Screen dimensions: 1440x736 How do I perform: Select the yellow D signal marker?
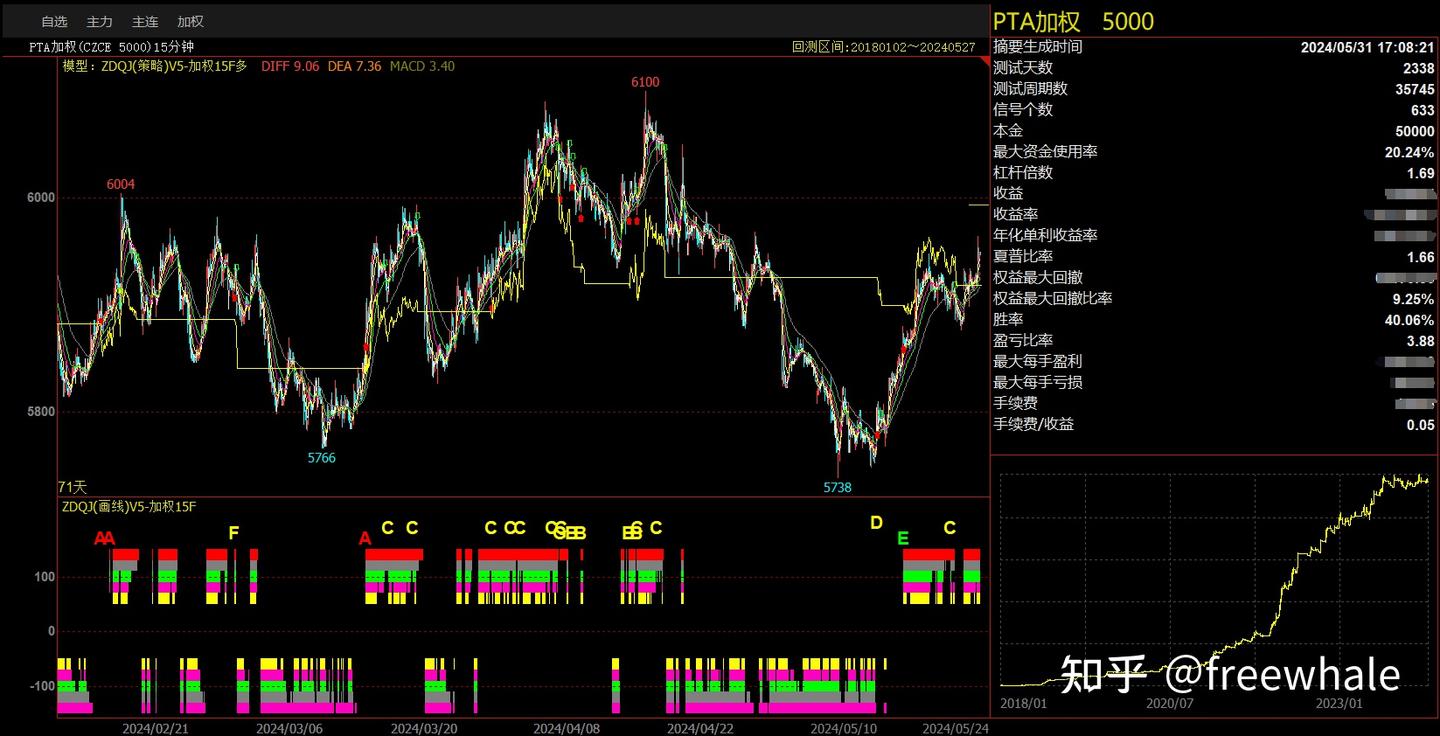877,523
